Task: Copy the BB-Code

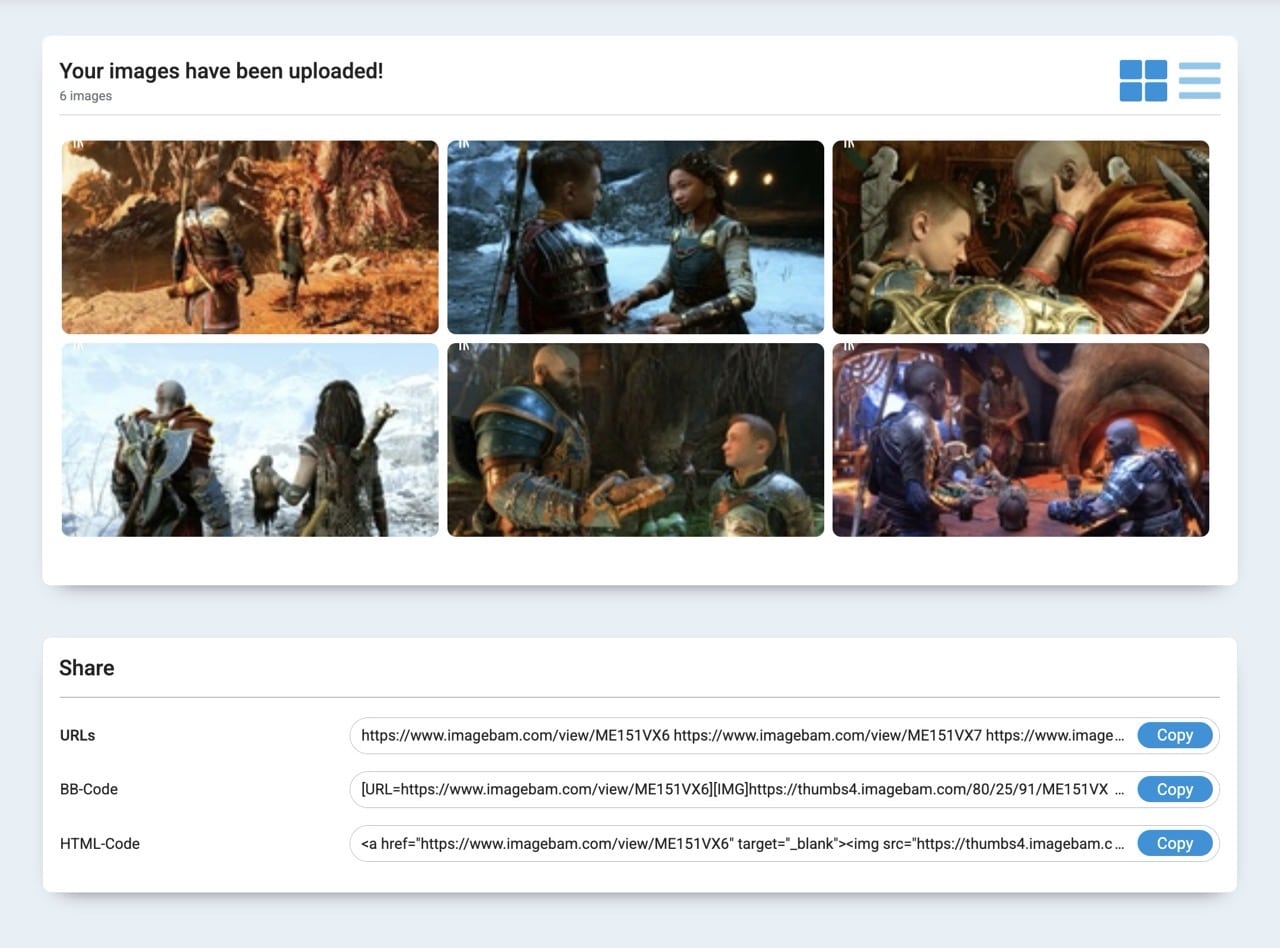Action: [x=1175, y=789]
